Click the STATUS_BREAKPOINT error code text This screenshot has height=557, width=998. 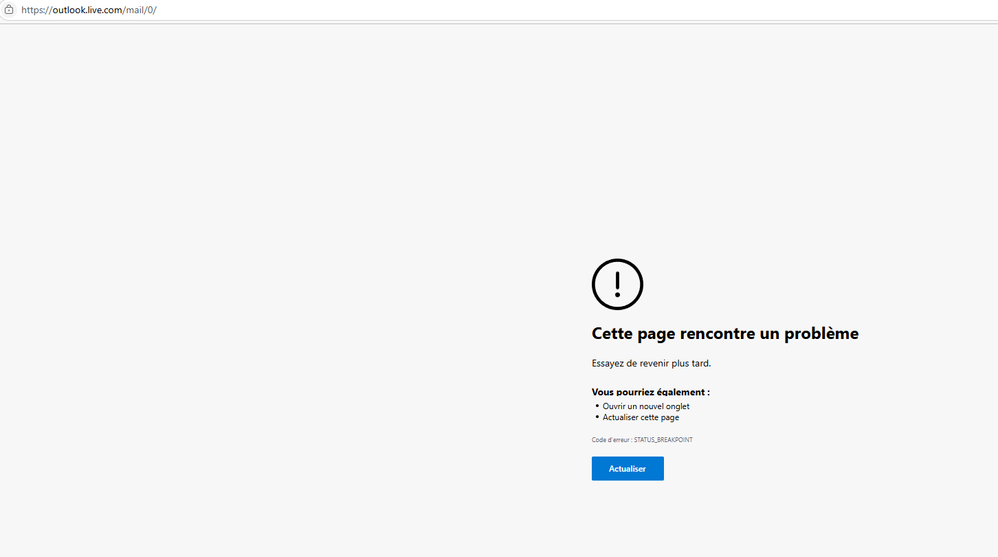[x=642, y=440]
